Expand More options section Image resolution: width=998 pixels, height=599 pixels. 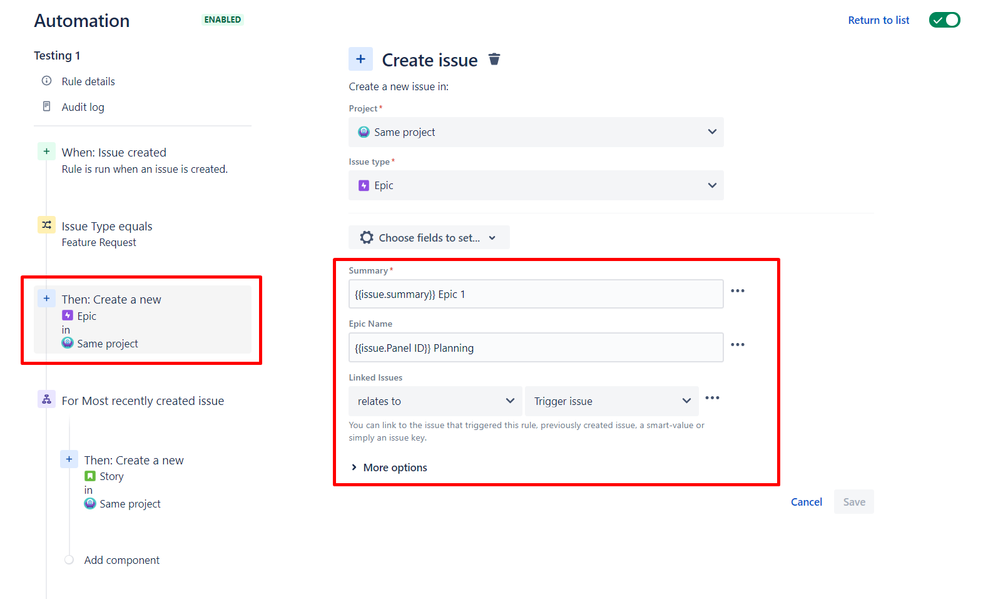(x=389, y=467)
